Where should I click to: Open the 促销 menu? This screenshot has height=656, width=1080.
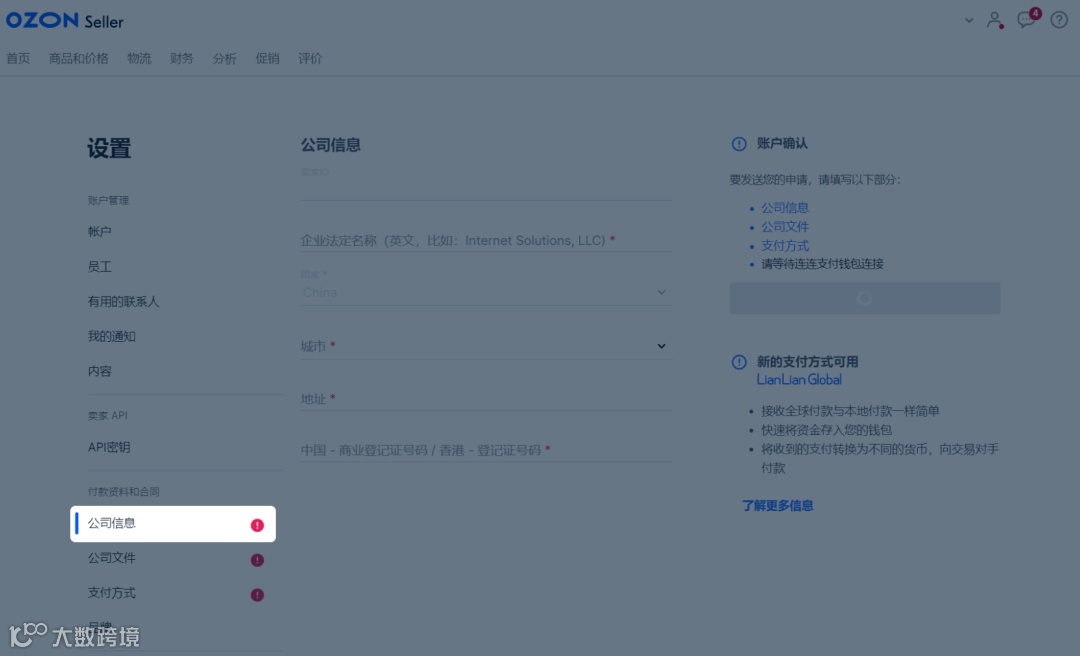(267, 59)
